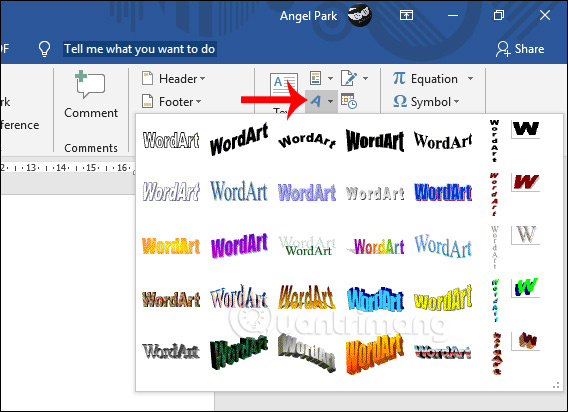The image size is (568, 412).
Task: Insert Date and Time icon
Action: click(349, 101)
